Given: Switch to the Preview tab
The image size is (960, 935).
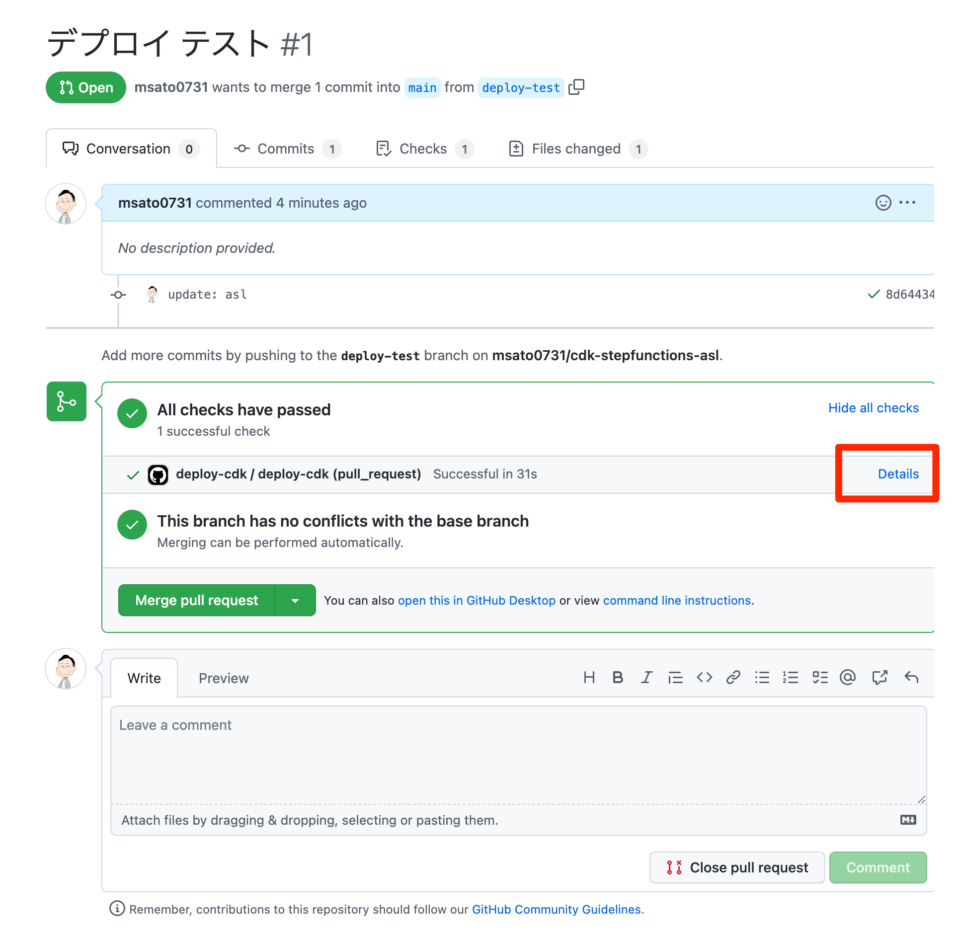Looking at the screenshot, I should (x=223, y=678).
